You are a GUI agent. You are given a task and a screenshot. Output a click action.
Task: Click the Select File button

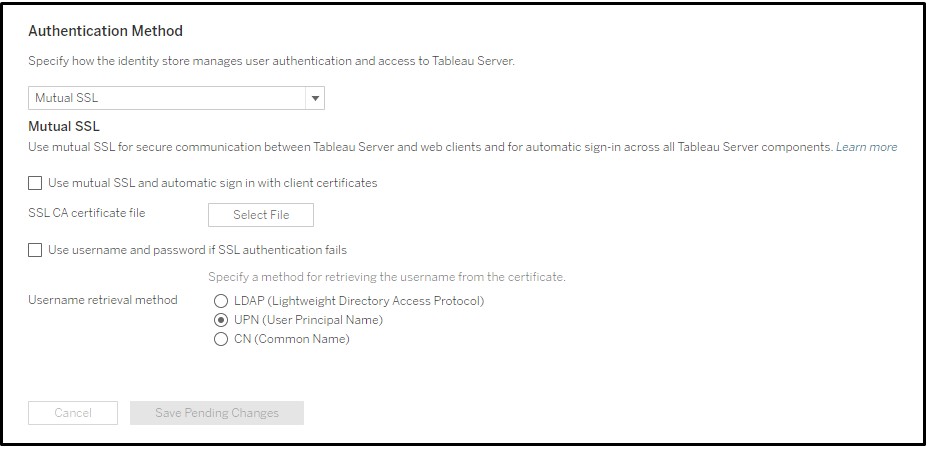point(260,214)
